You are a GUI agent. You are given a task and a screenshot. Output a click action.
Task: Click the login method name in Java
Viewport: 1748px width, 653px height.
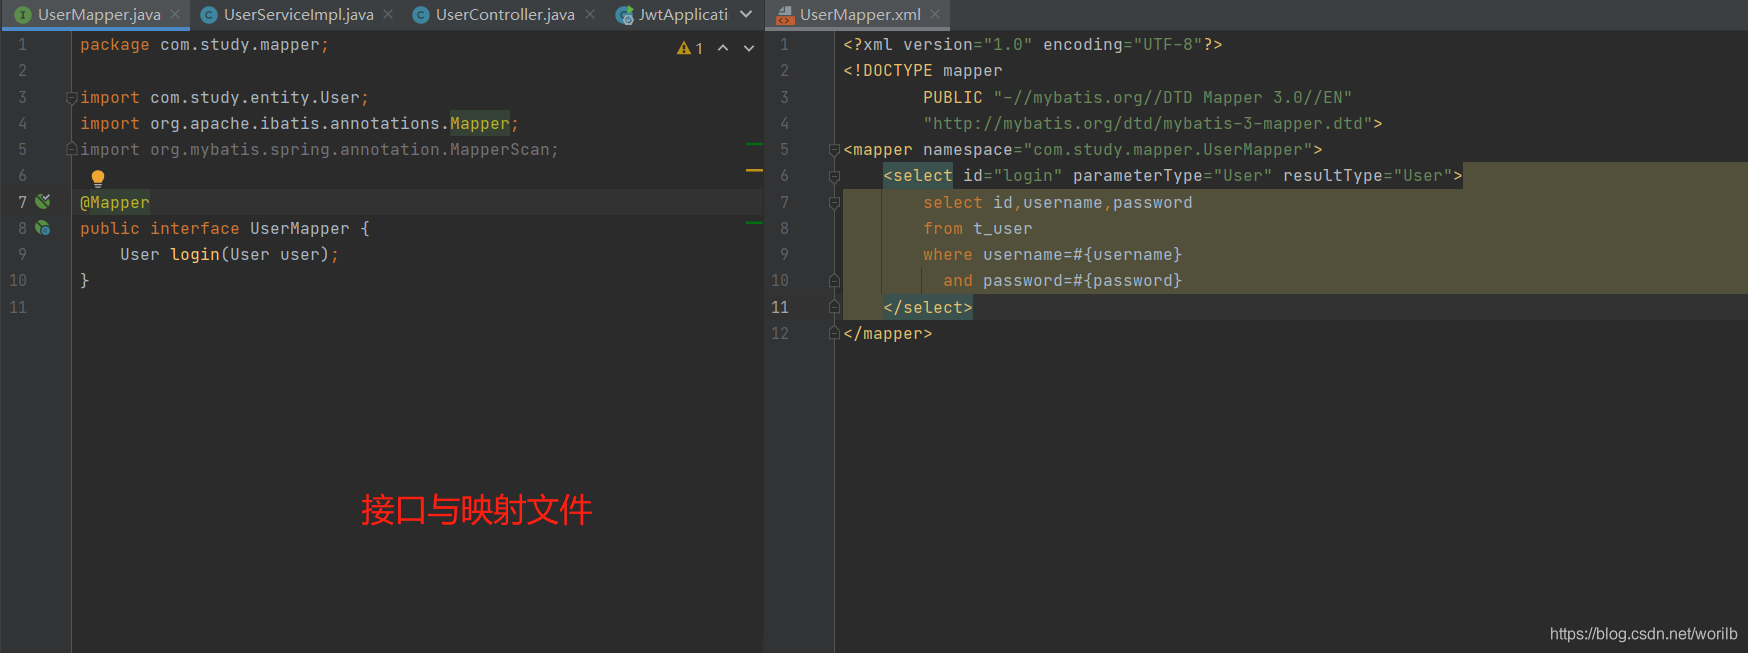point(195,254)
